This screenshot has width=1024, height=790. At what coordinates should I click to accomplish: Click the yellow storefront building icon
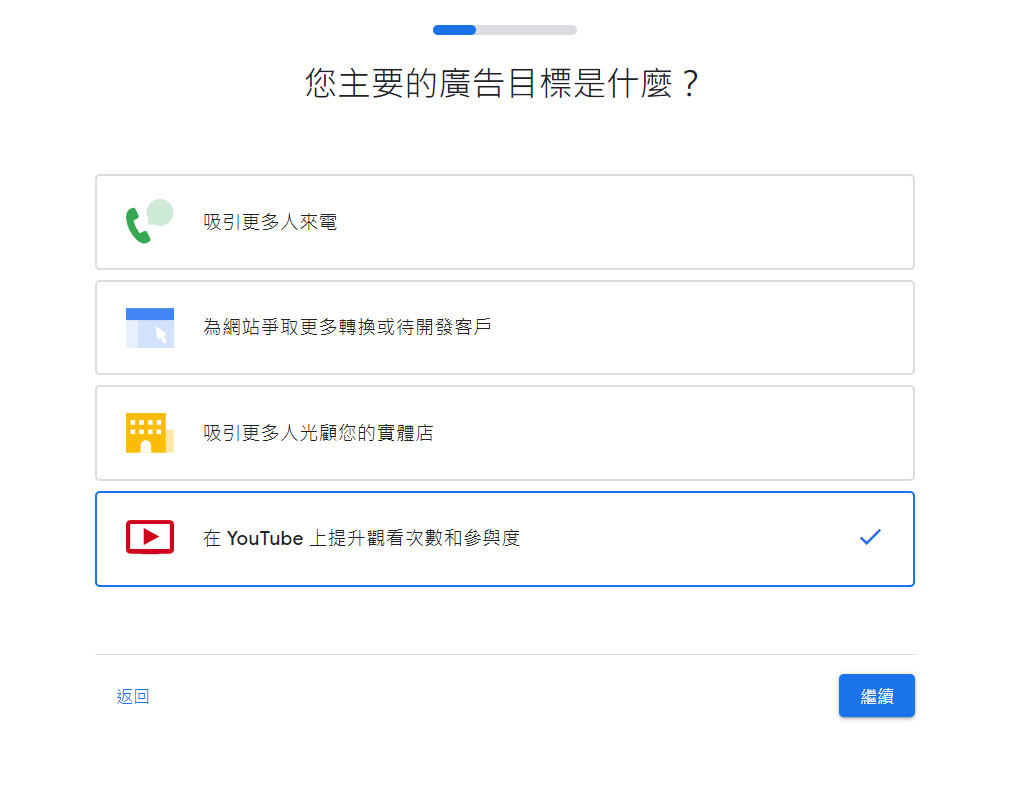click(146, 433)
